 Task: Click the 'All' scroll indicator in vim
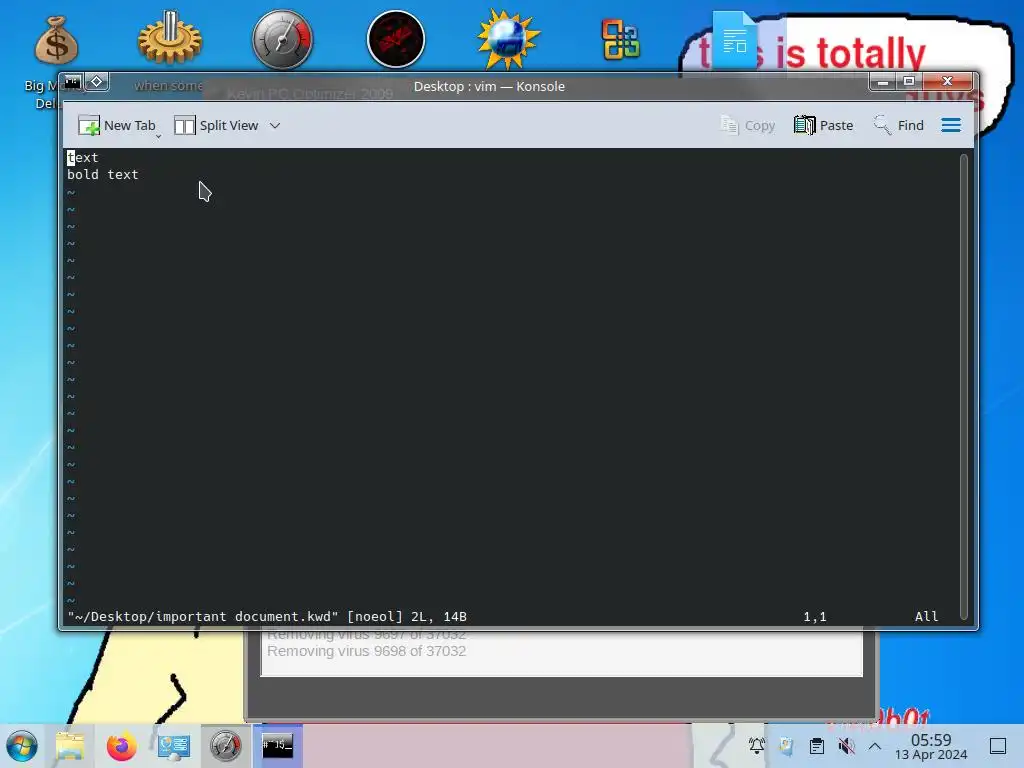click(926, 616)
